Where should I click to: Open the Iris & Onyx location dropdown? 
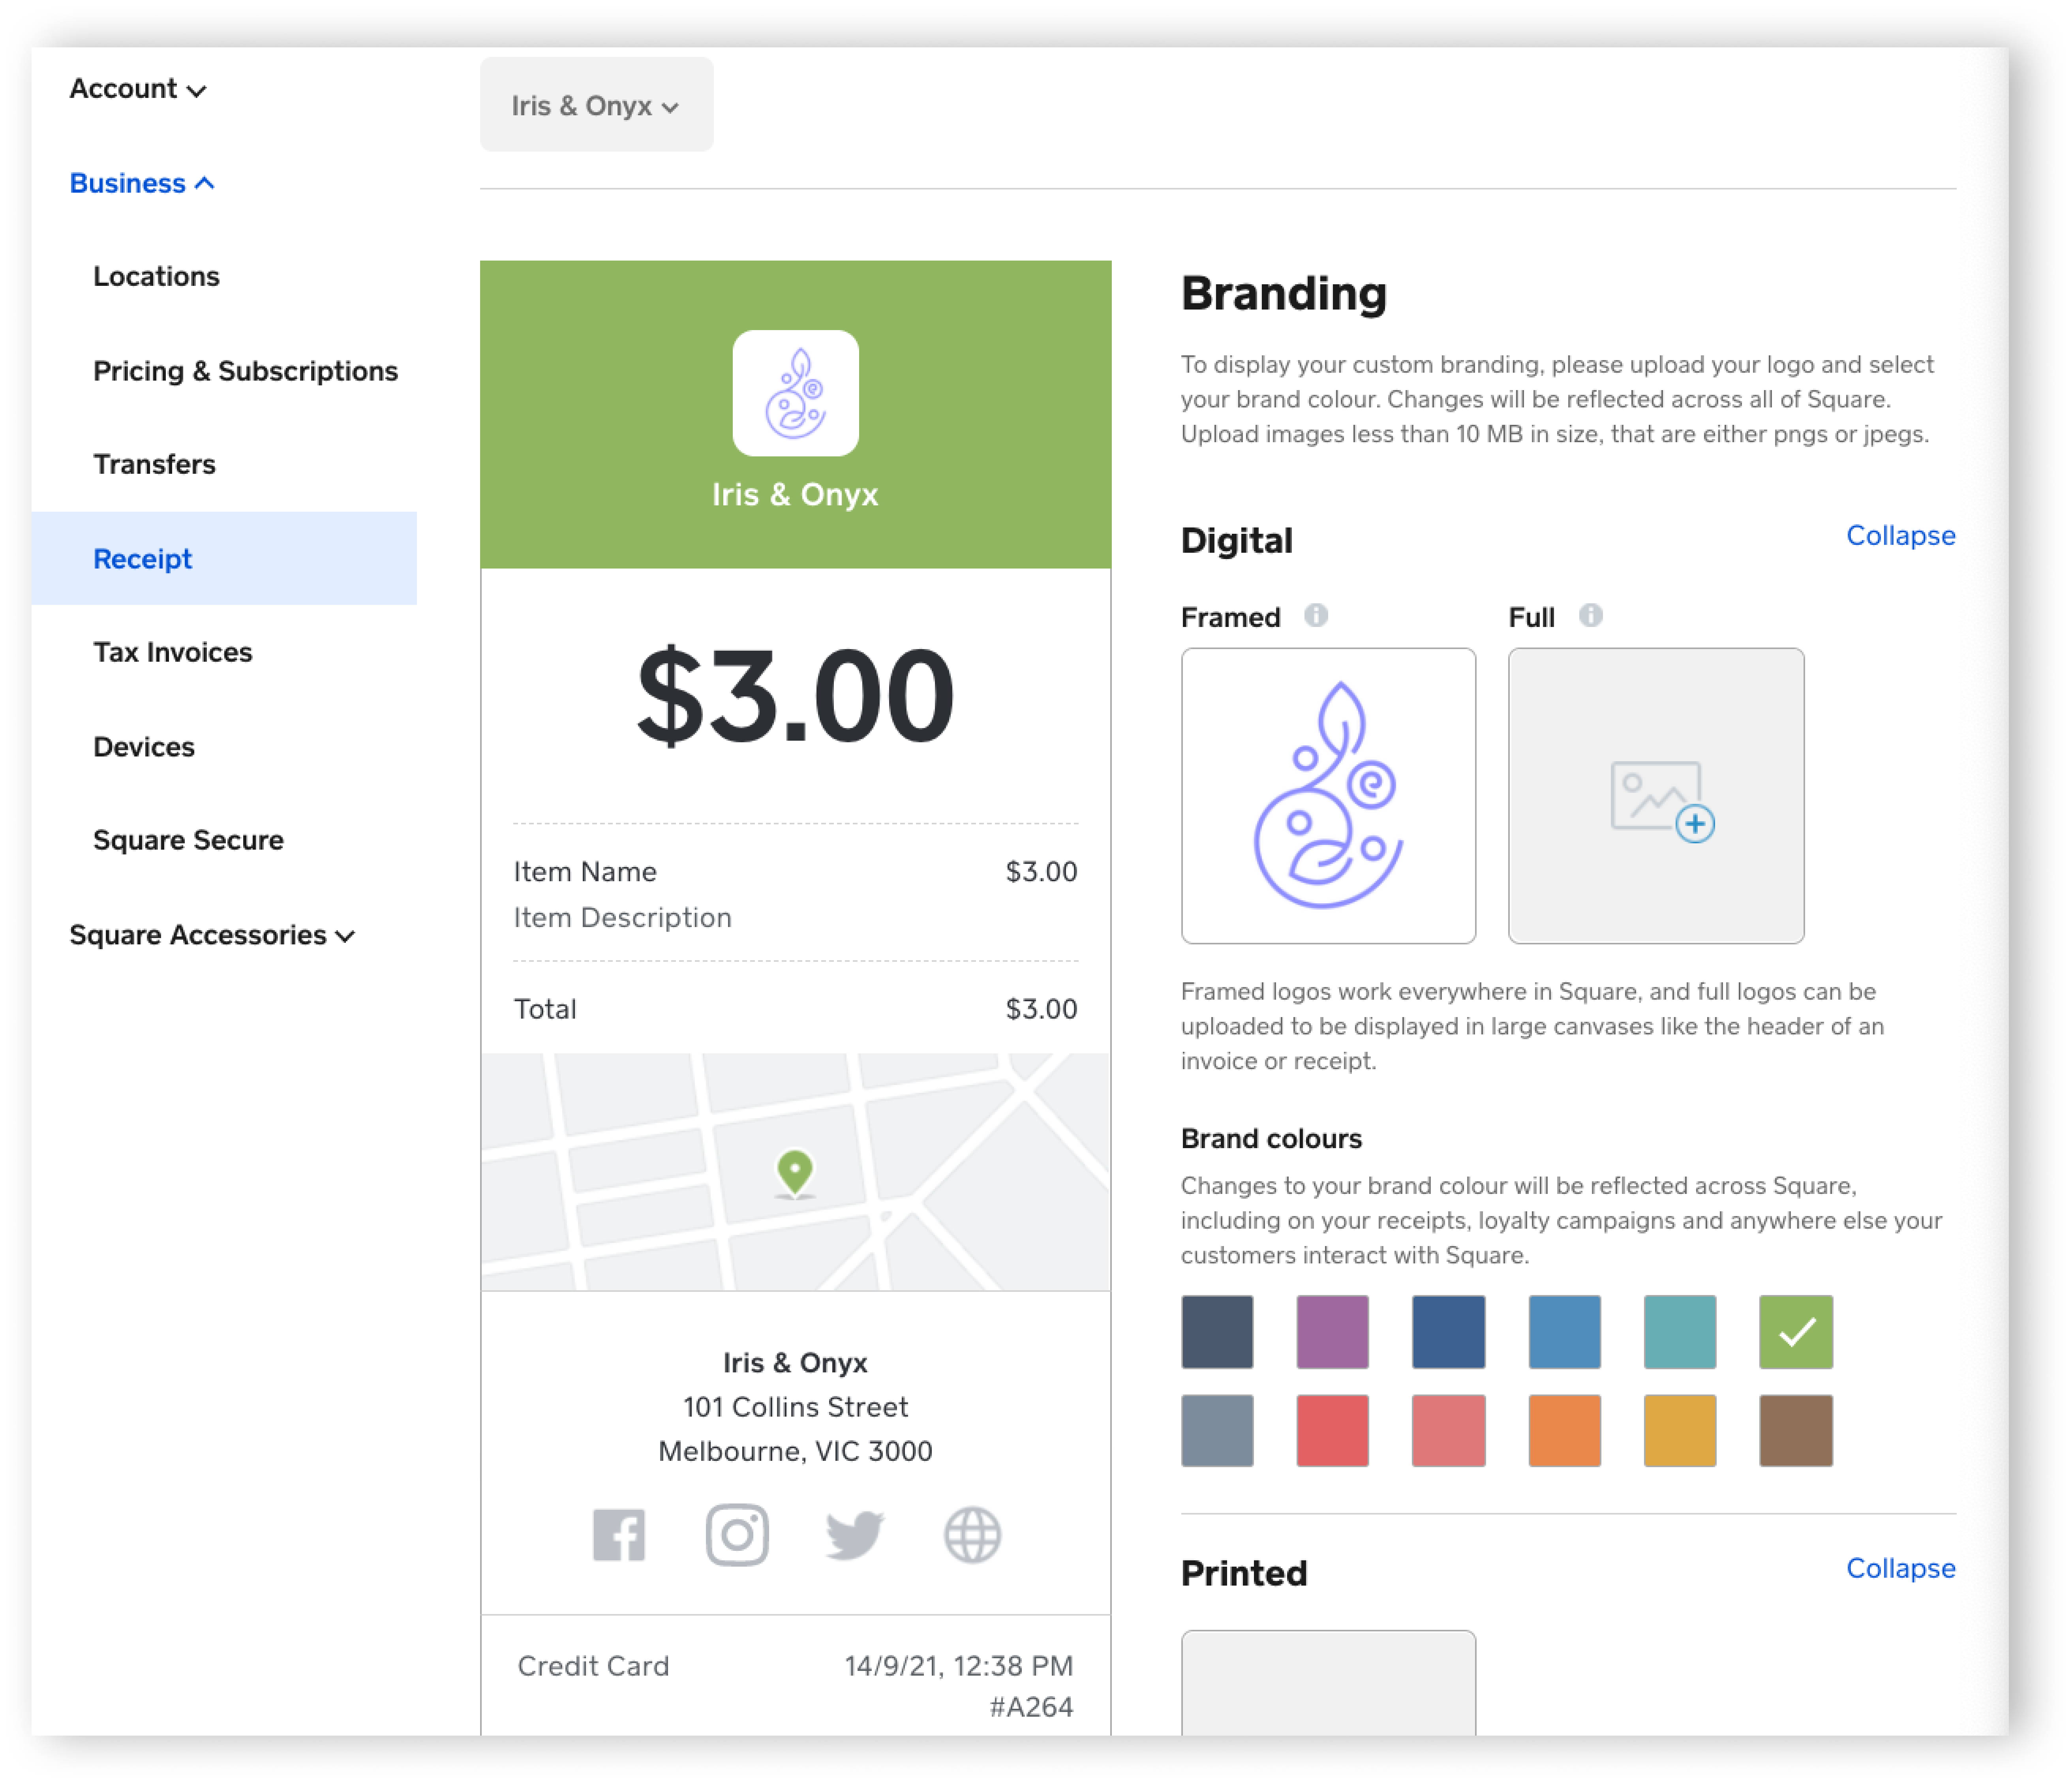click(x=596, y=105)
